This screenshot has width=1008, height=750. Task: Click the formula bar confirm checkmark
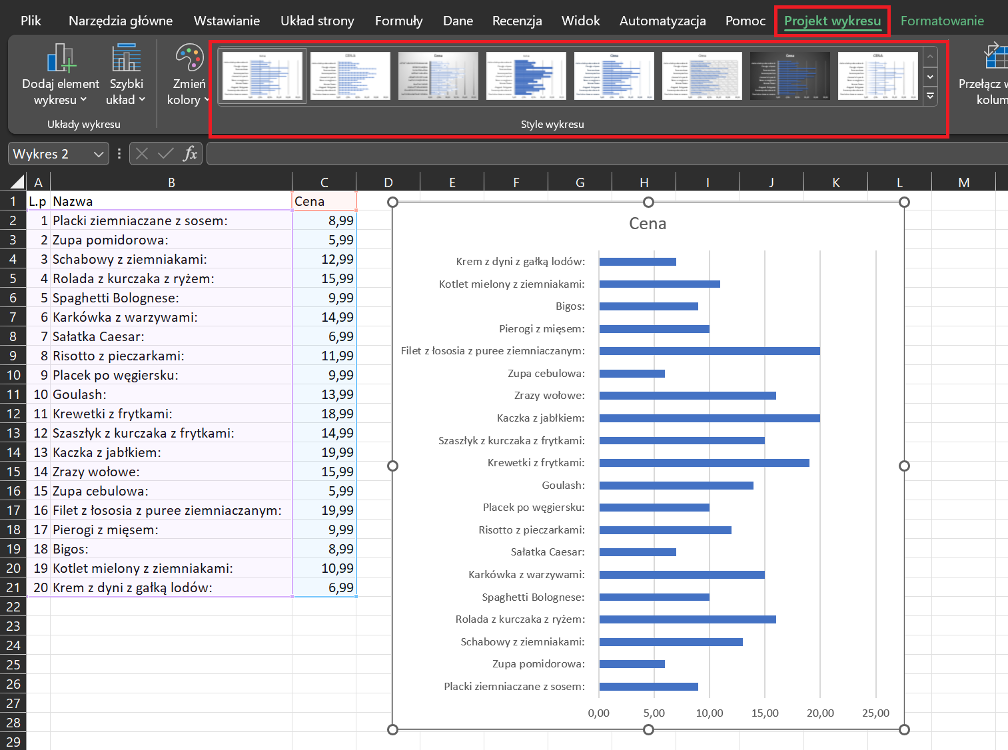(x=165, y=154)
